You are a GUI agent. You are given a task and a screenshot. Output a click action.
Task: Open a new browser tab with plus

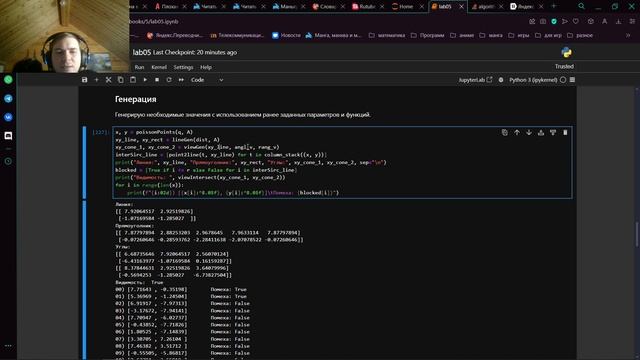553,6
